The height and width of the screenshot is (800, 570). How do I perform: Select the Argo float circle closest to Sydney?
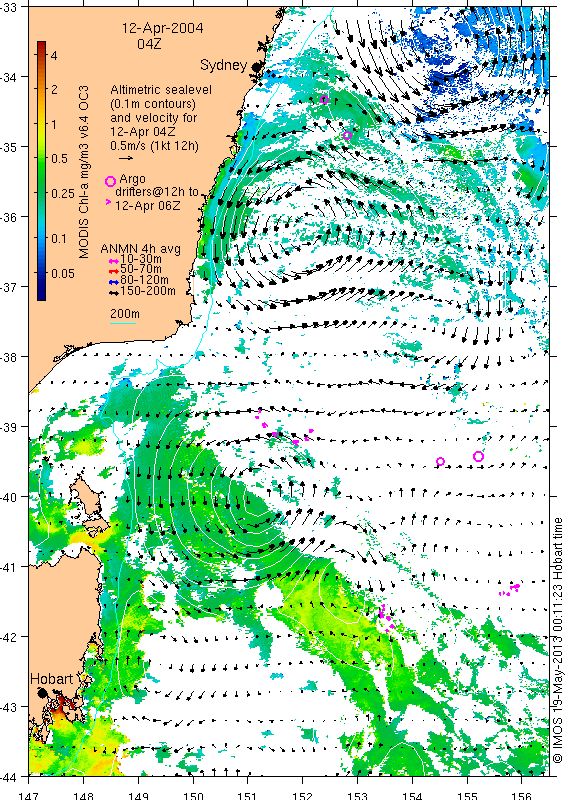[x=325, y=99]
